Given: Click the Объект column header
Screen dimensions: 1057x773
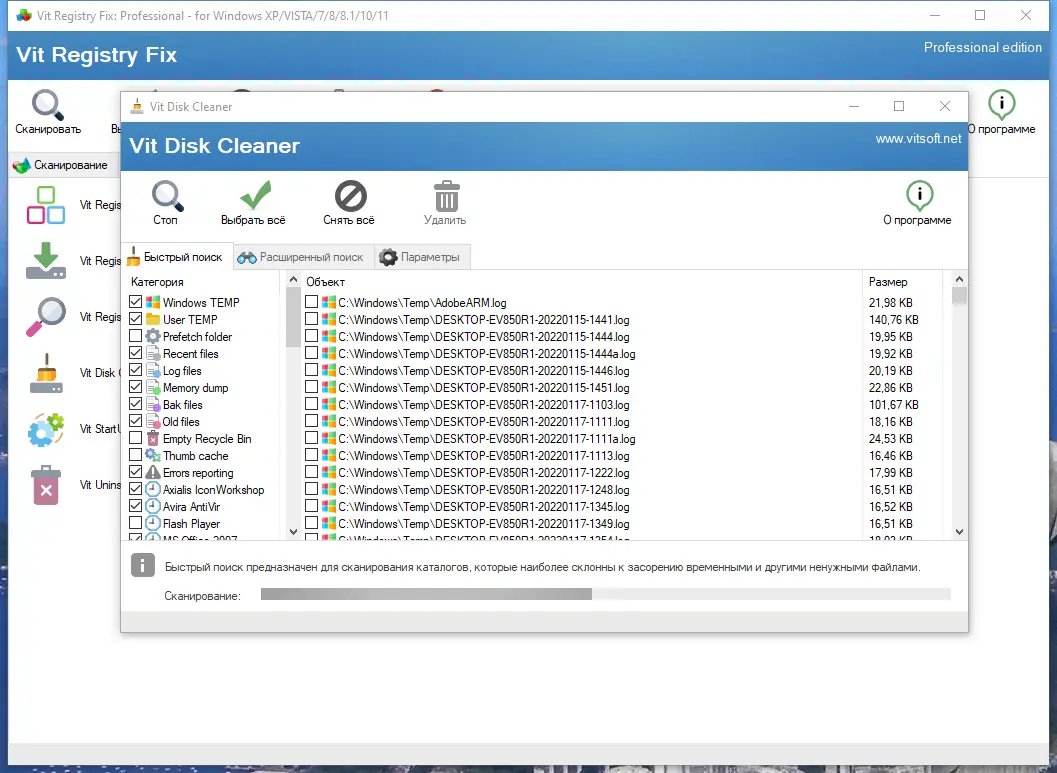Looking at the screenshot, I should pyautogui.click(x=326, y=282).
